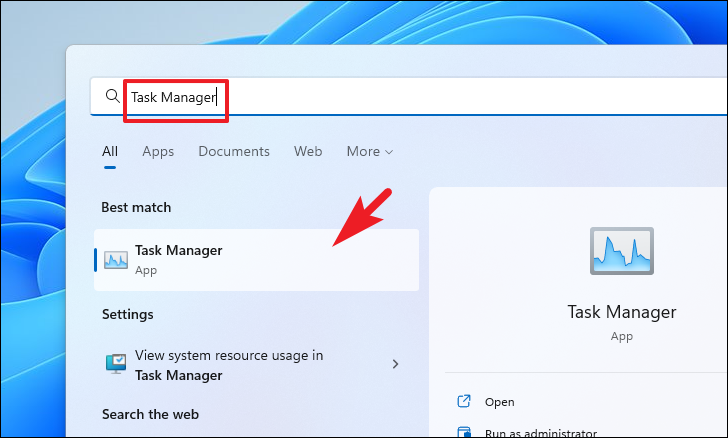
Task: Click the Best match heading
Action: 136,207
